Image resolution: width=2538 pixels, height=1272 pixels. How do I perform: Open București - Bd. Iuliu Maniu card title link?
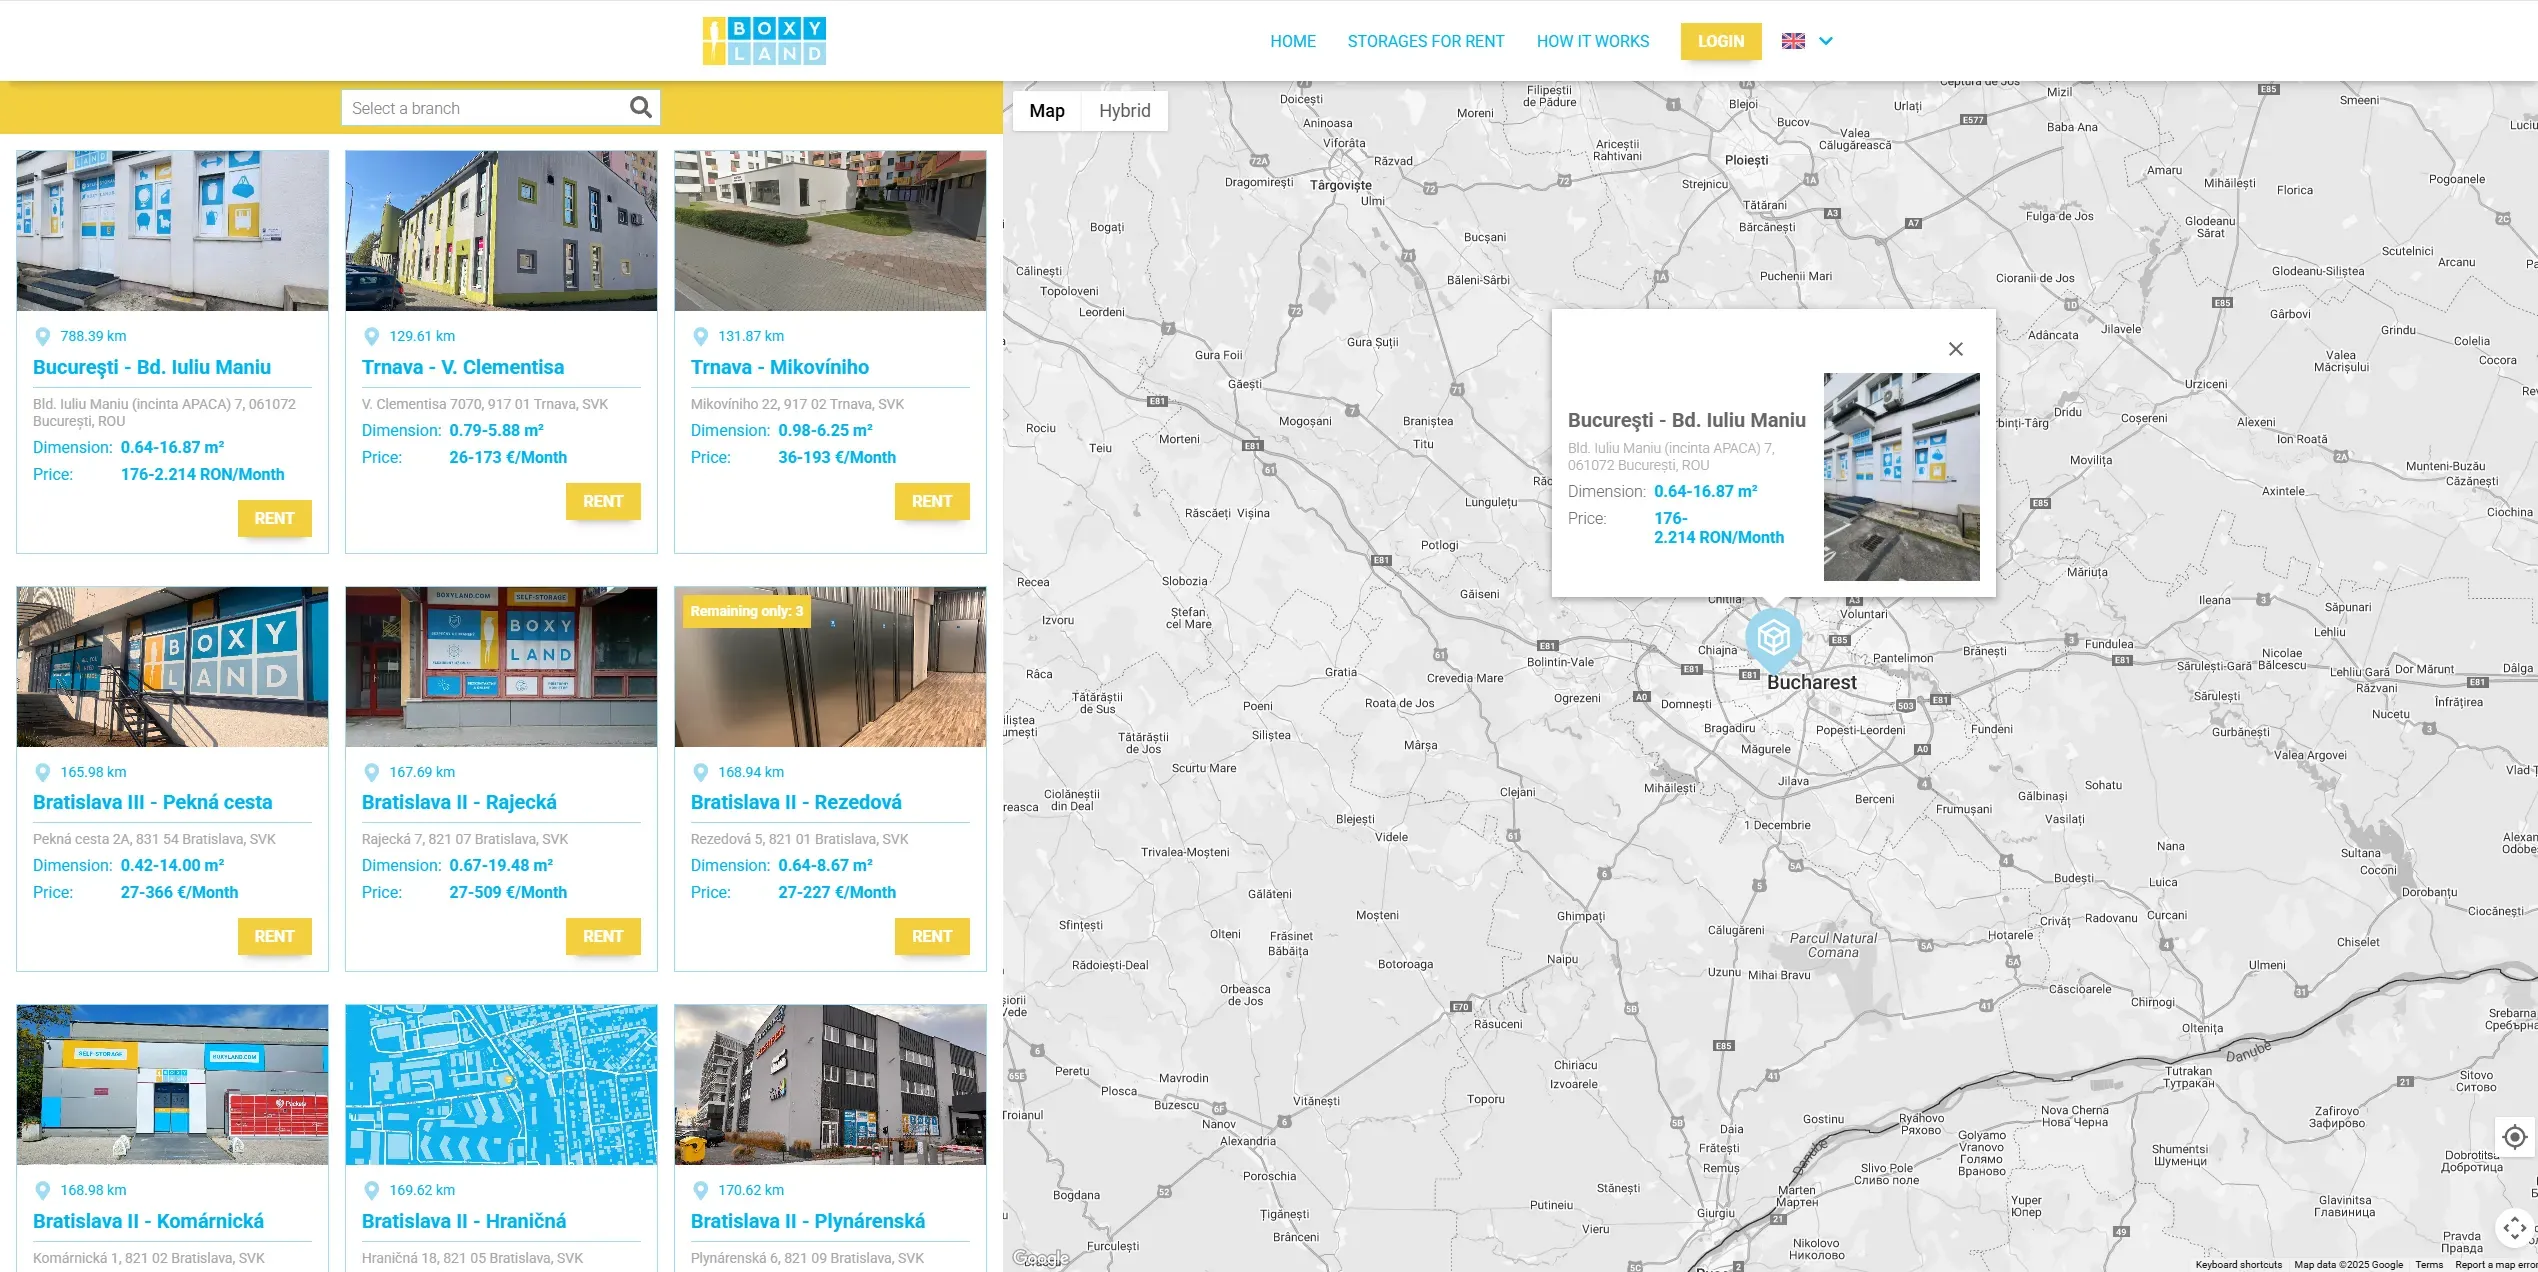(x=152, y=367)
